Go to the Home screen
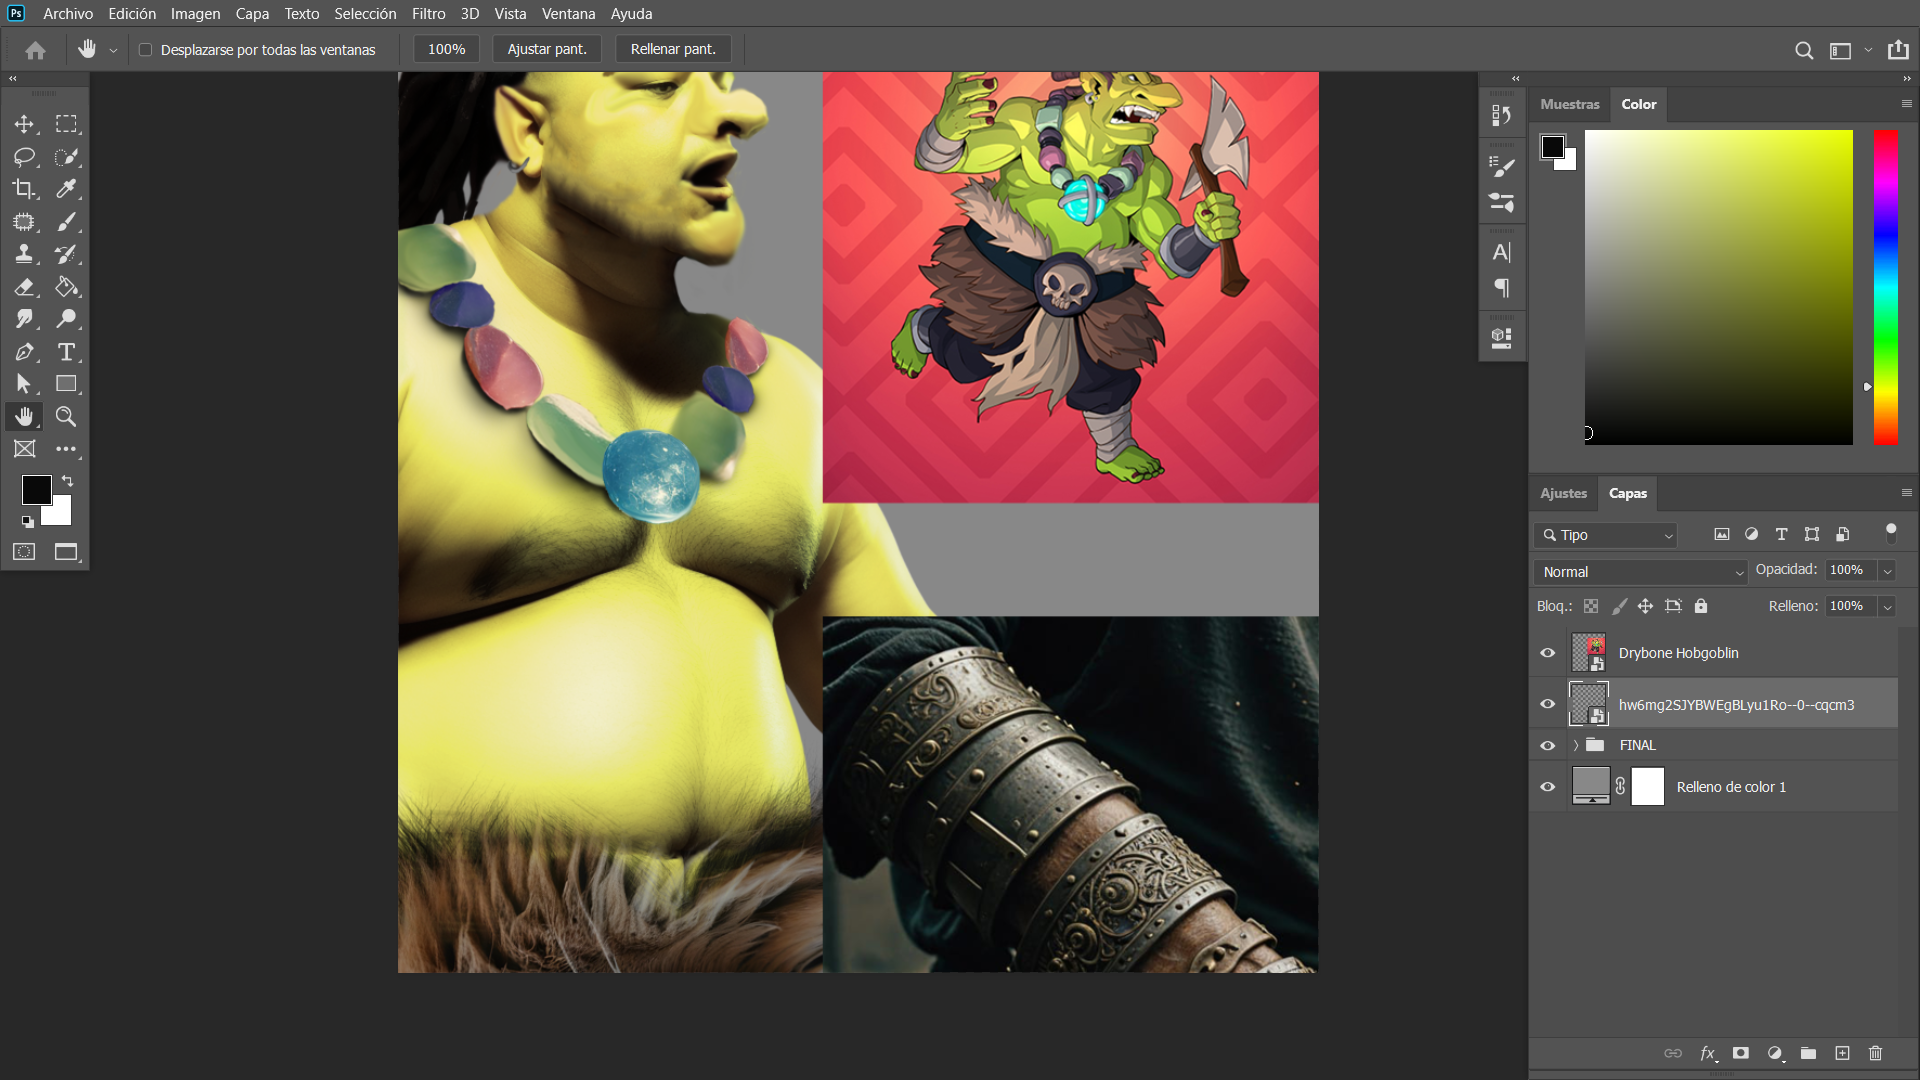The width and height of the screenshot is (1920, 1080). click(x=36, y=50)
